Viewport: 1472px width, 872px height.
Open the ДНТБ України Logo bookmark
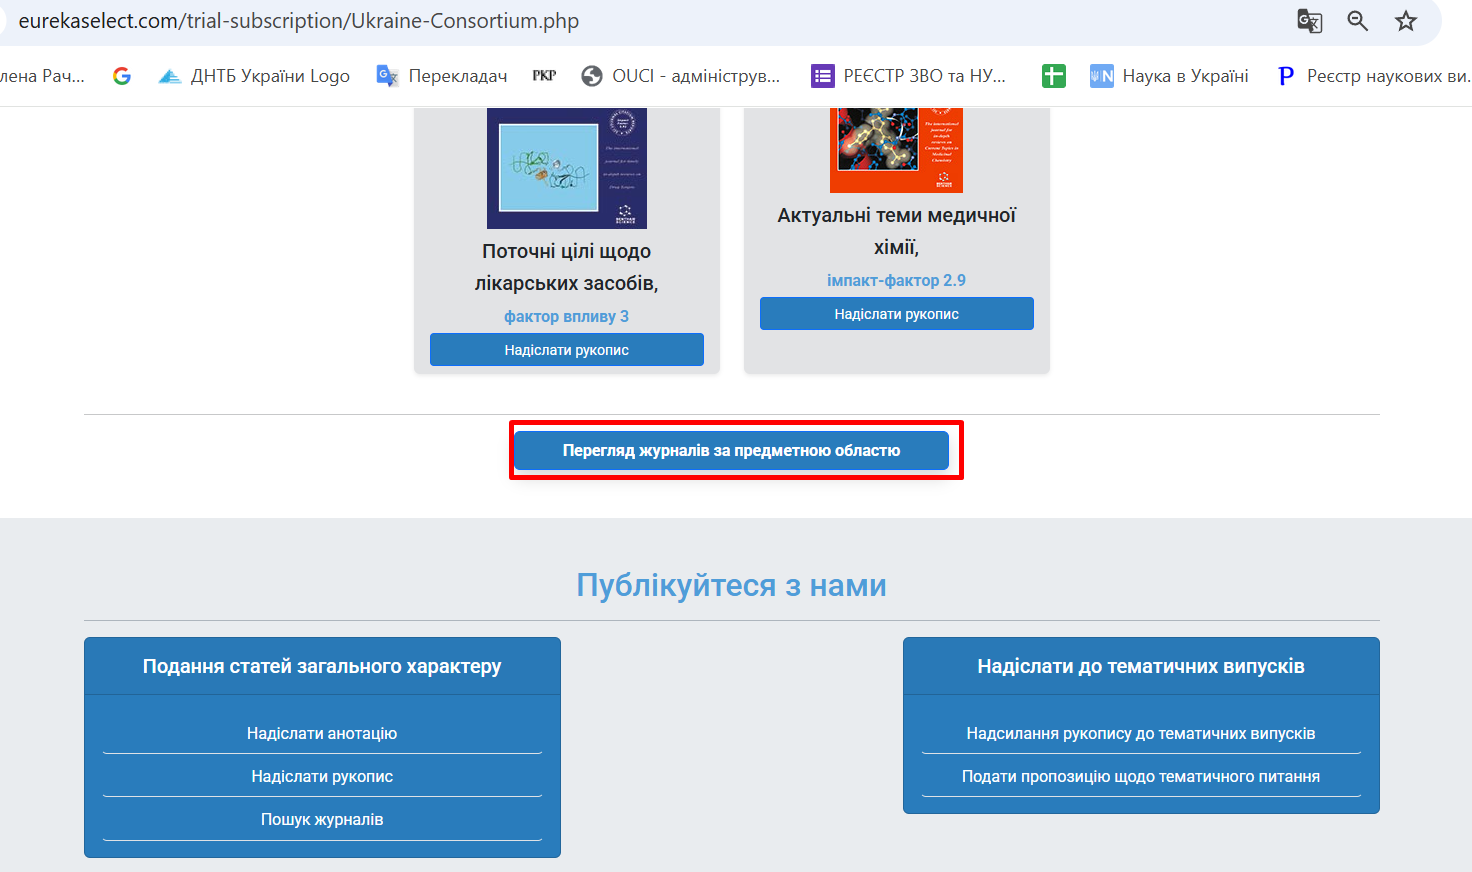pyautogui.click(x=255, y=76)
